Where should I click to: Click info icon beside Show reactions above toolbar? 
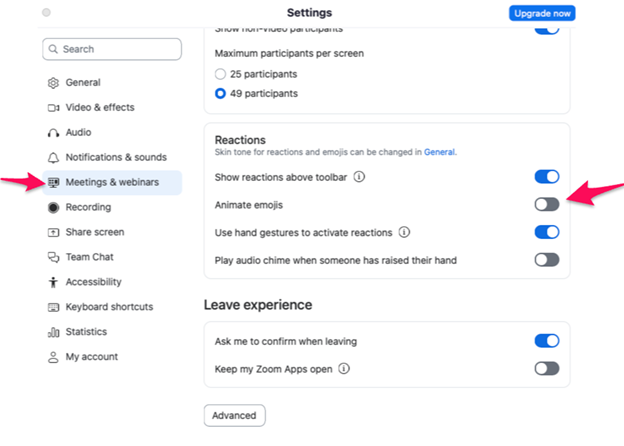(x=359, y=178)
